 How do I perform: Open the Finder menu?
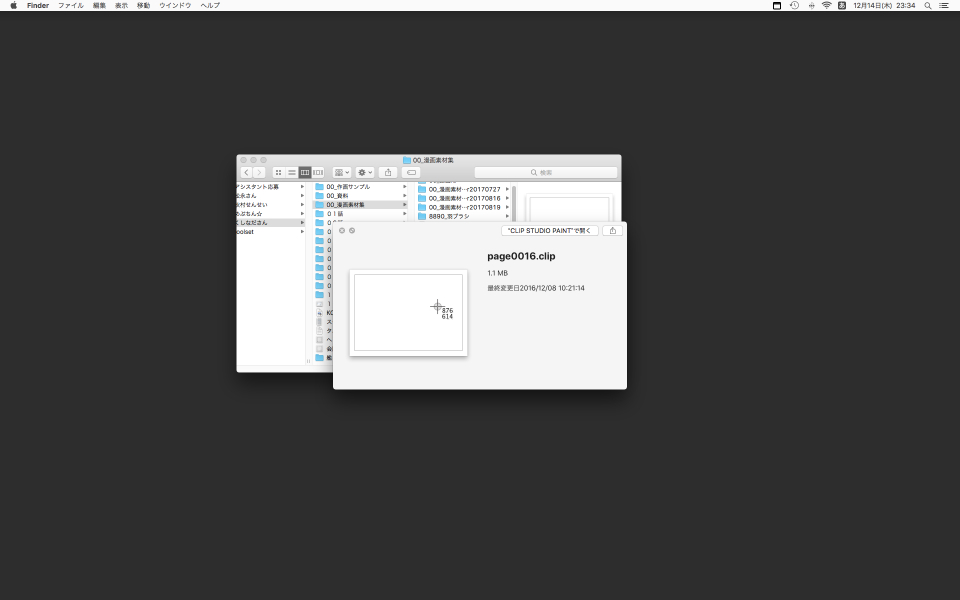tap(38, 6)
